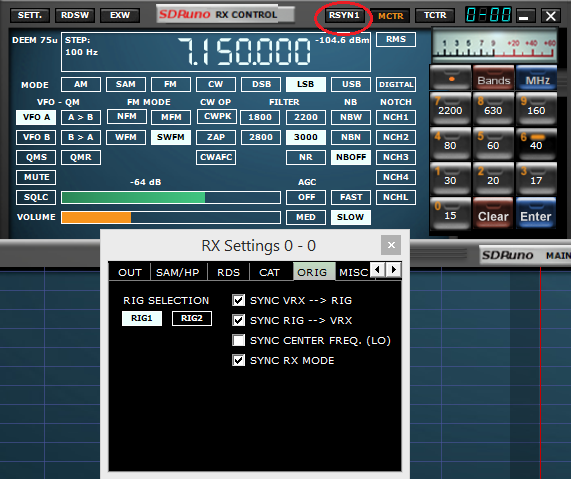571x479 pixels.
Task: Click the RSYN1 sync button
Action: pos(344,15)
